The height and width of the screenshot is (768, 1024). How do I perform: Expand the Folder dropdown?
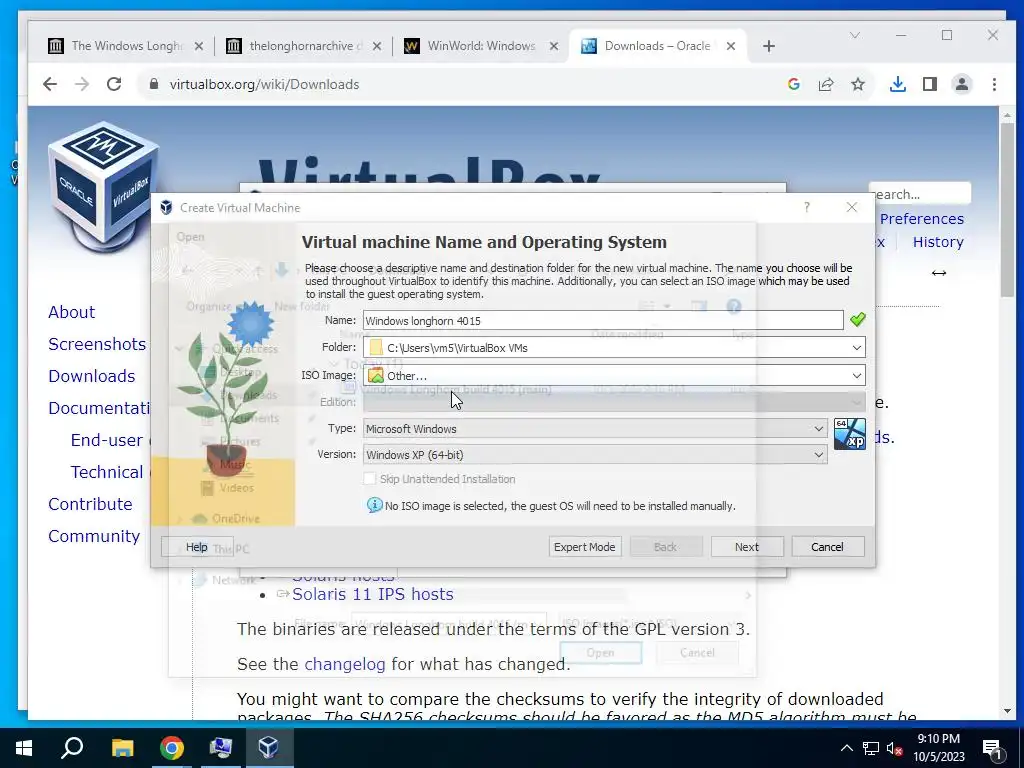pos(856,347)
